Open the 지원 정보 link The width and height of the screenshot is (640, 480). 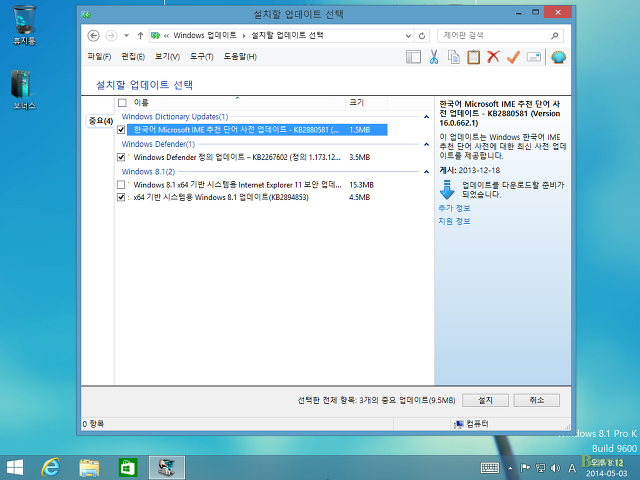point(454,221)
